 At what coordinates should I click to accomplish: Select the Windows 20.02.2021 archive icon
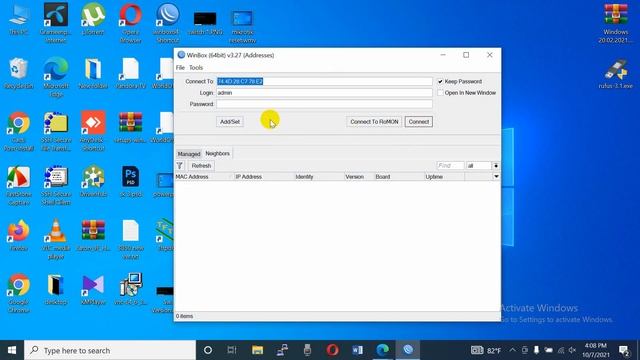point(616,22)
